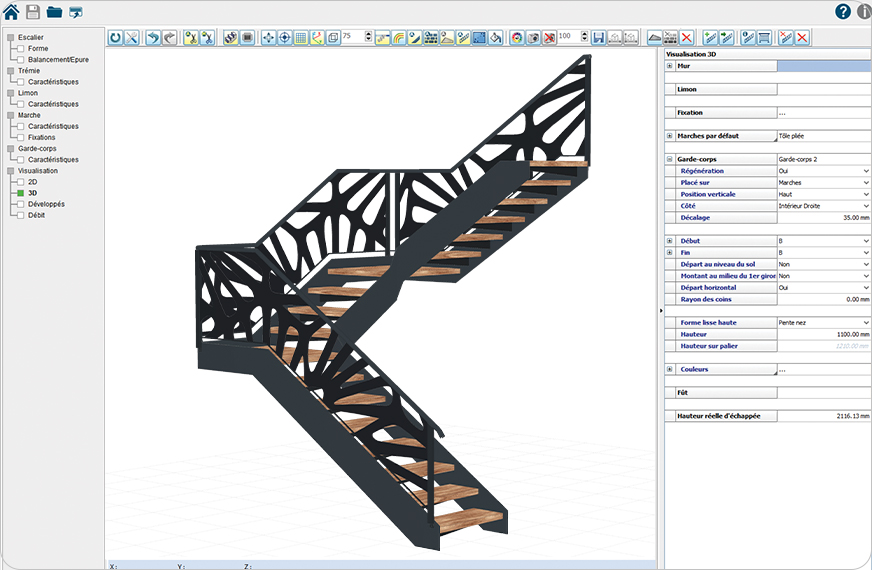
Task: Increase the 75 spinner value
Action: [x=369, y=33]
